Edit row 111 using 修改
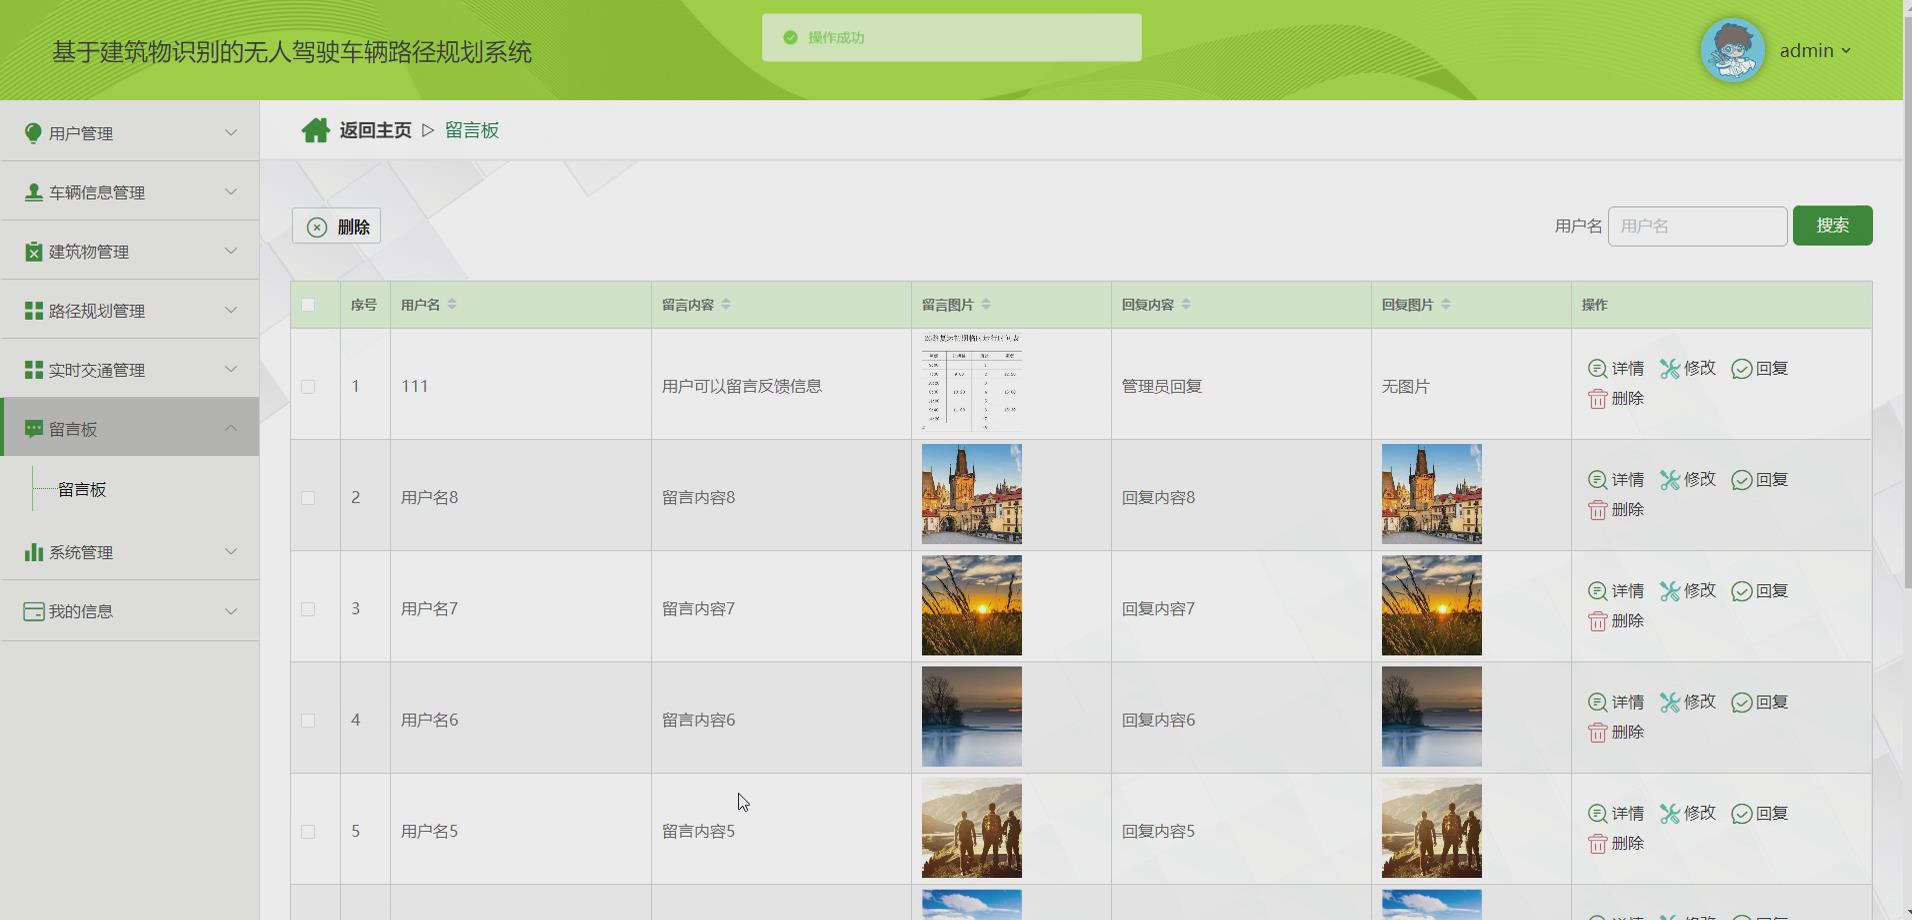 [1688, 368]
